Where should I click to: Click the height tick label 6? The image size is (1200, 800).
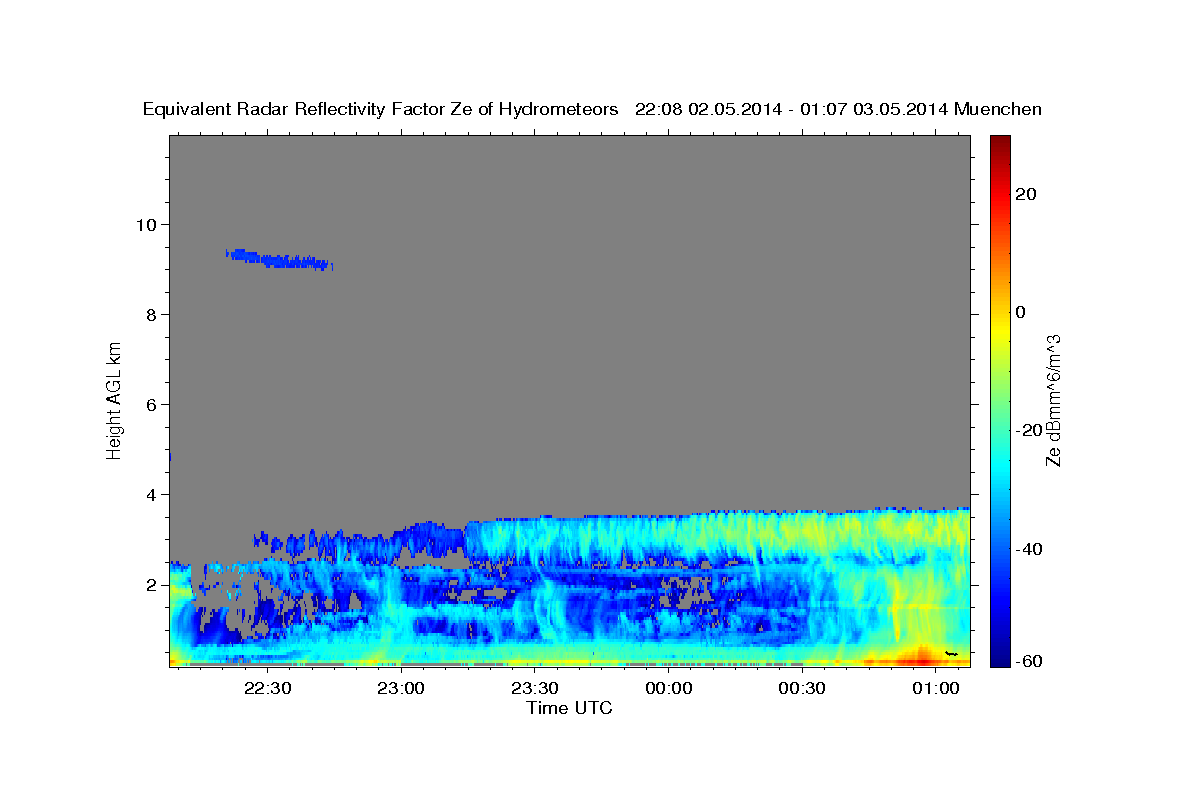click(153, 404)
